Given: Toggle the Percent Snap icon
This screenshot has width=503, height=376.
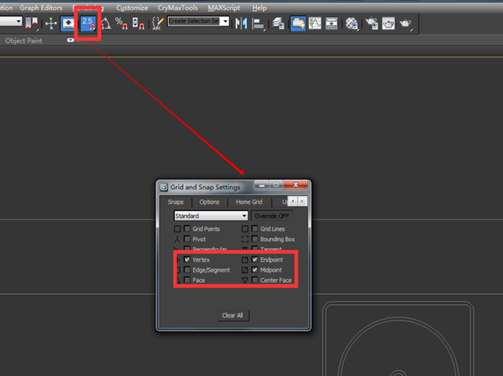Looking at the screenshot, I should (x=122, y=23).
